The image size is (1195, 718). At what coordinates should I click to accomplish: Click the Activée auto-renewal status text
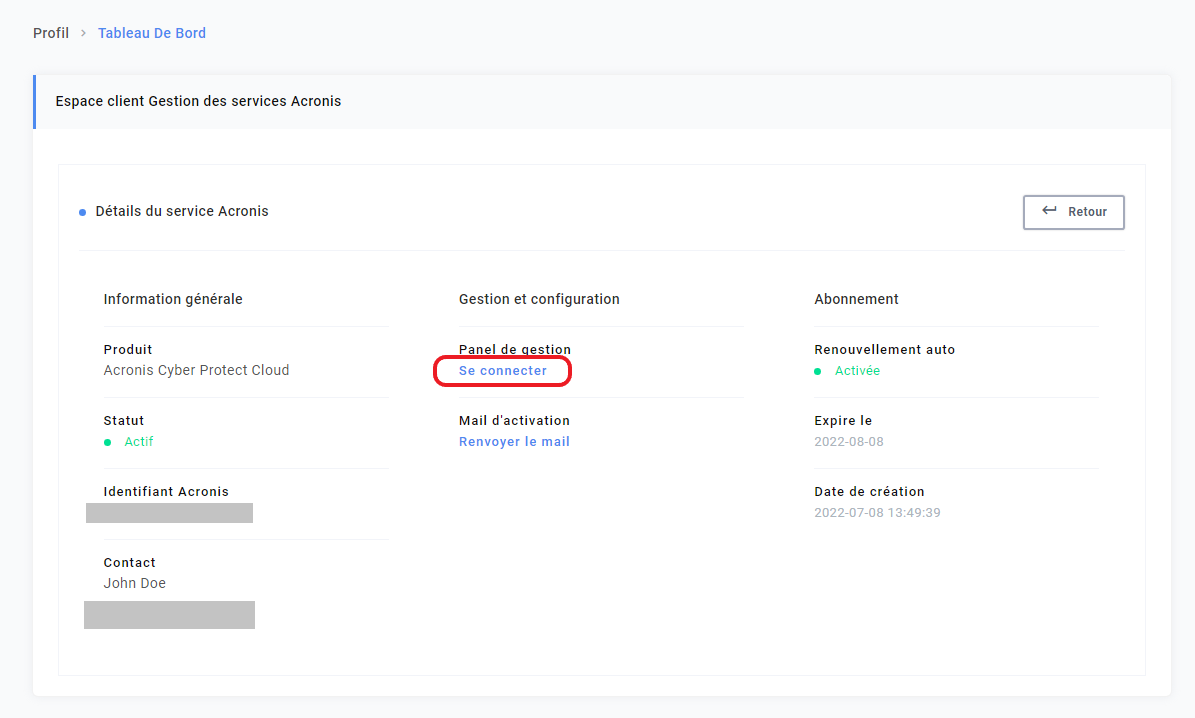[x=857, y=371]
